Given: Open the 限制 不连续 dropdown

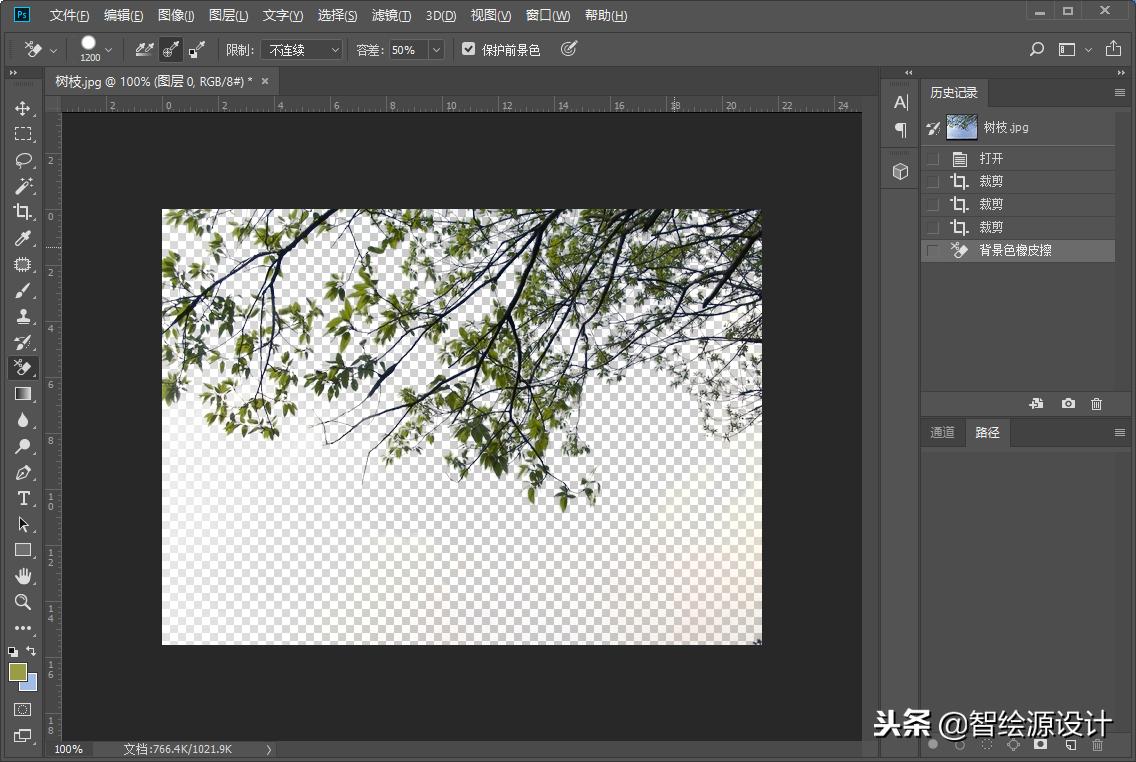Looking at the screenshot, I should (302, 49).
